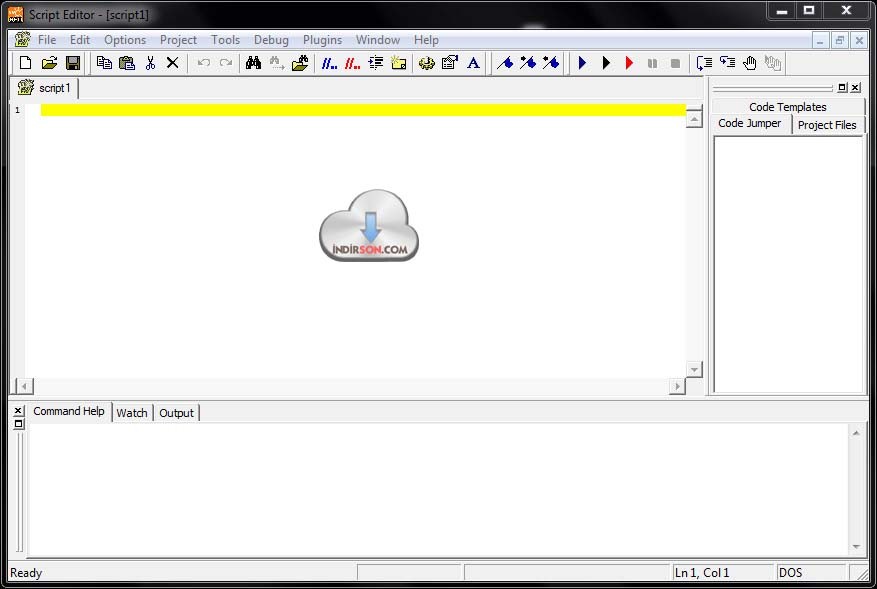Open the File menu
The width and height of the screenshot is (877, 589).
coord(47,40)
